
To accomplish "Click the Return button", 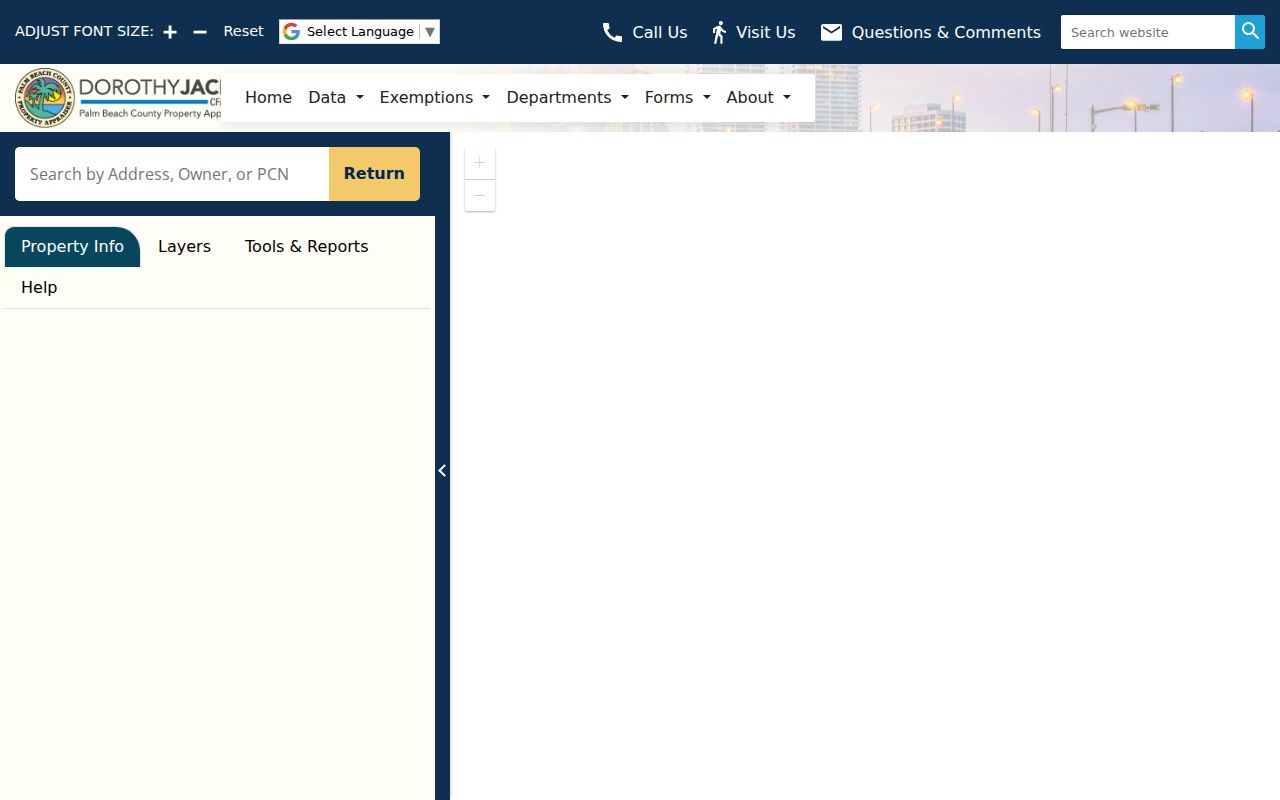I will [374, 174].
